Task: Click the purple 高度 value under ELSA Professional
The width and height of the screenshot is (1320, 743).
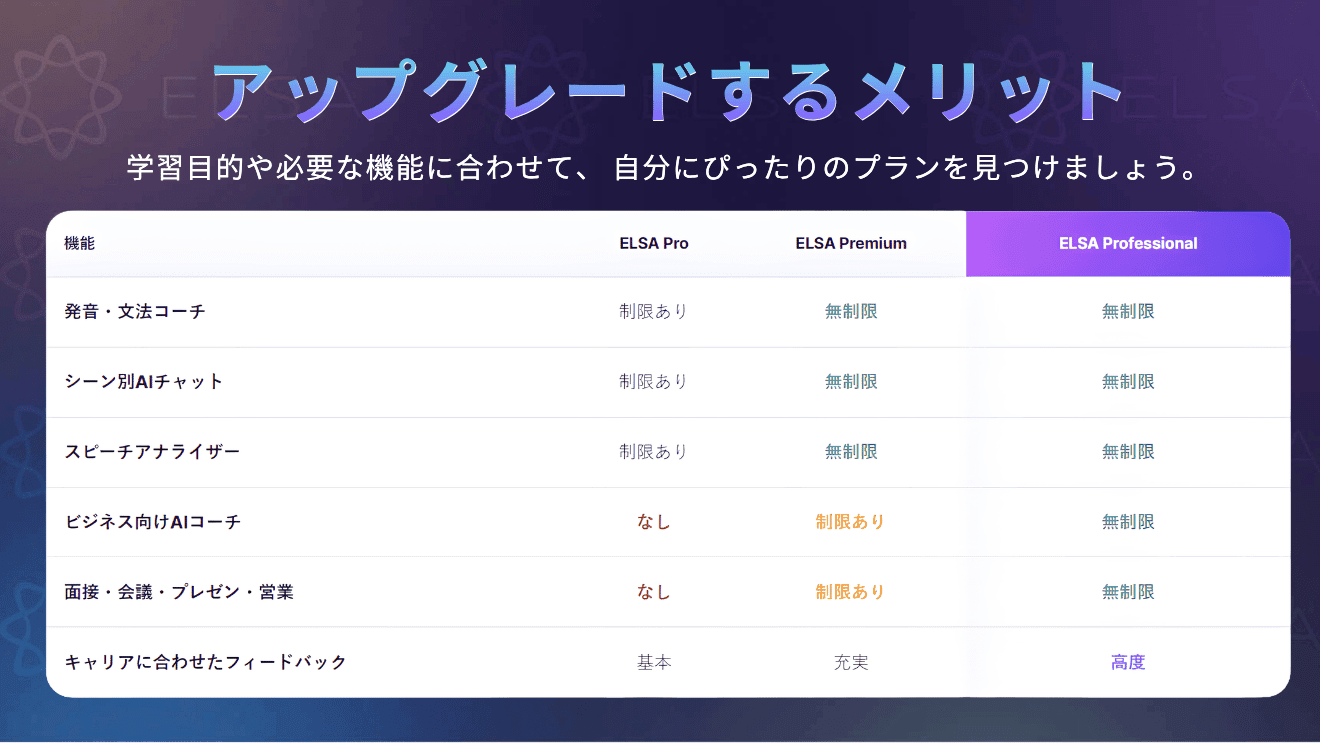Action: (x=1128, y=662)
